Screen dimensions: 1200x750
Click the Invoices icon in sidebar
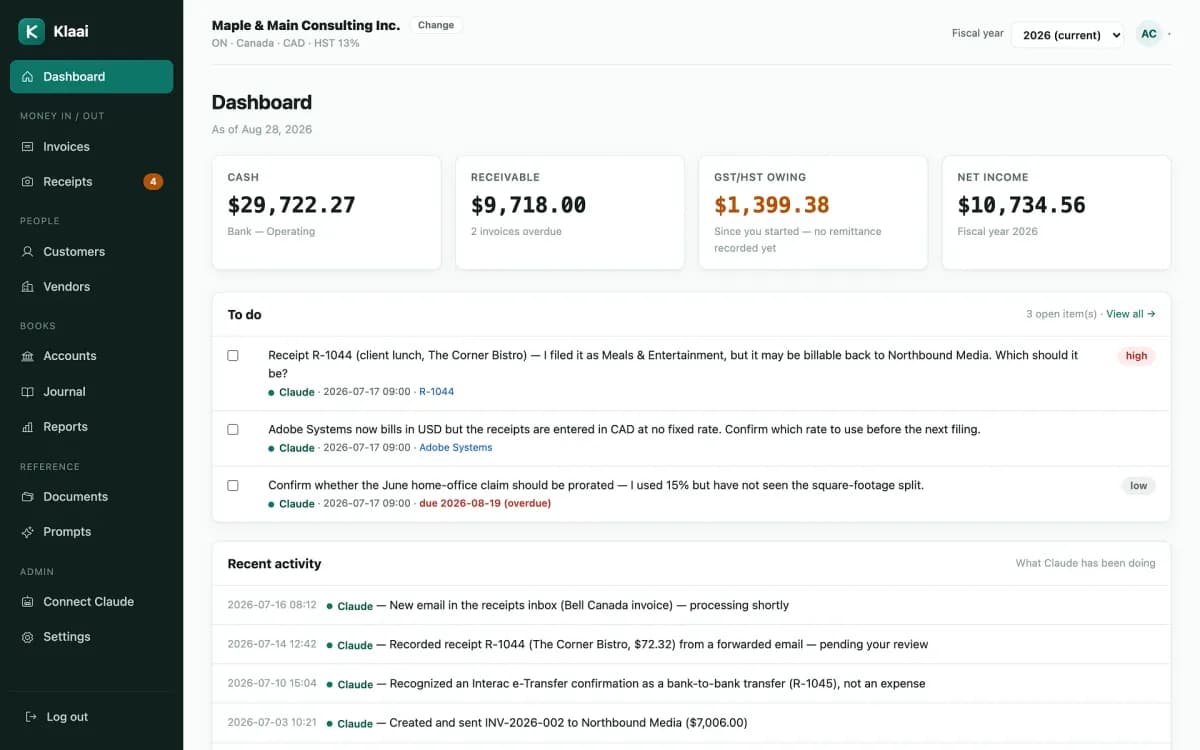coord(28,147)
